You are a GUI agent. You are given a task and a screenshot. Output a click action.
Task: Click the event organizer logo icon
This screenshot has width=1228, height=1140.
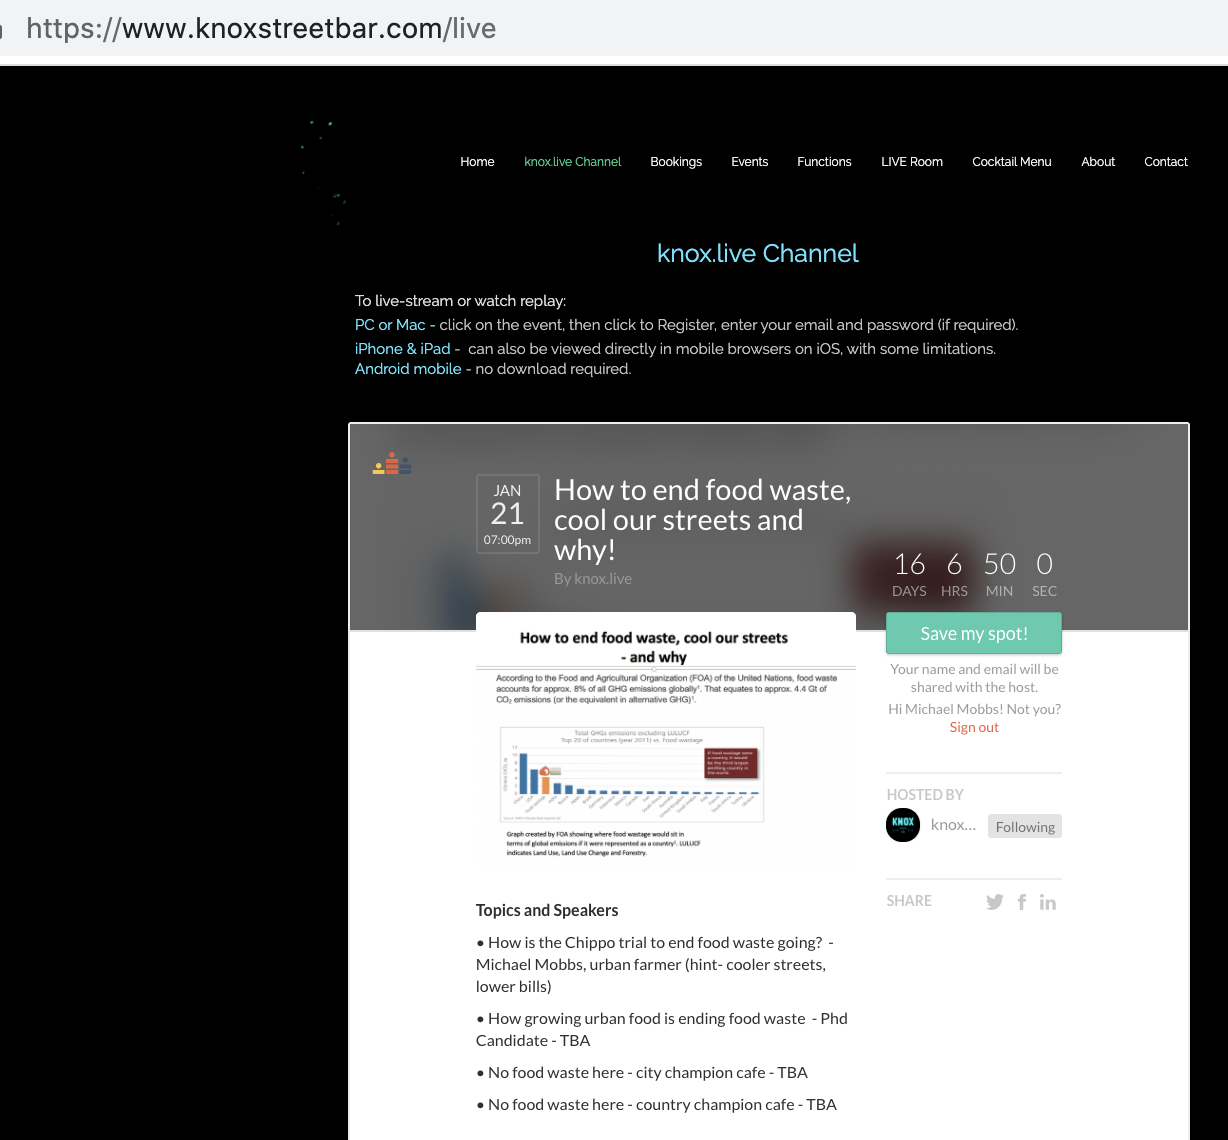point(392,464)
